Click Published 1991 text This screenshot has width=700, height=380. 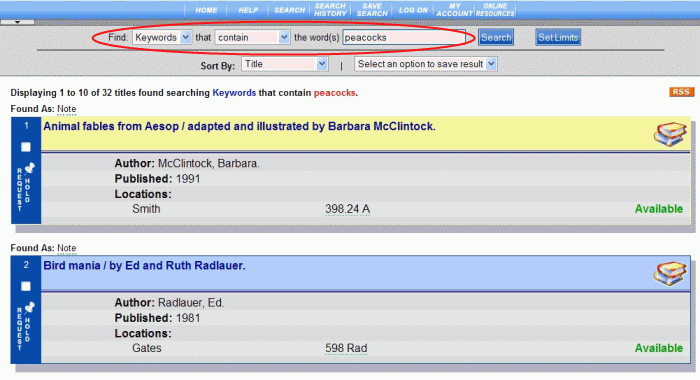click(157, 179)
